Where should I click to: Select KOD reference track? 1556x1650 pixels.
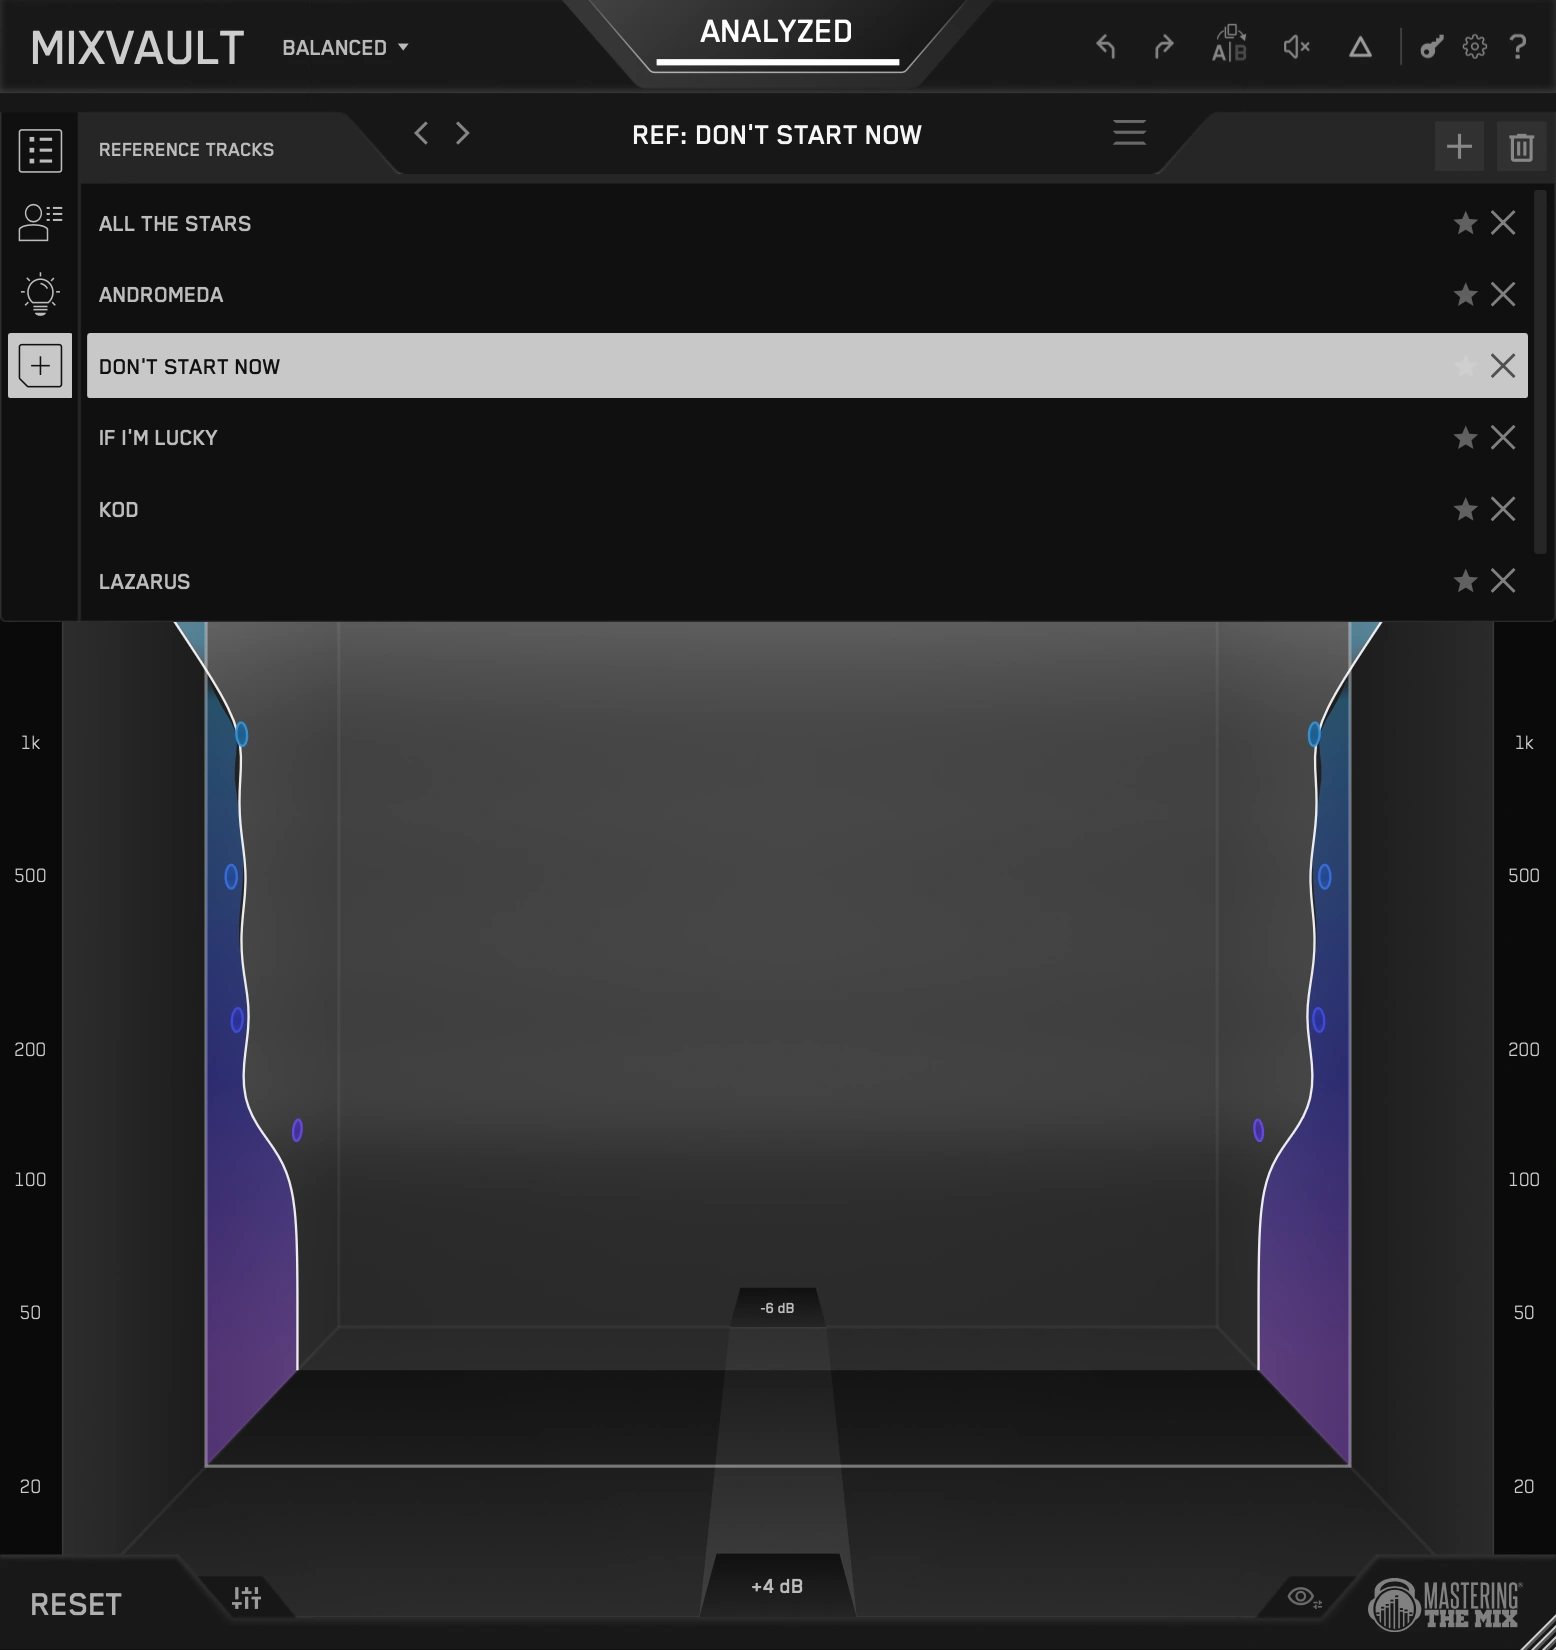tap(807, 510)
